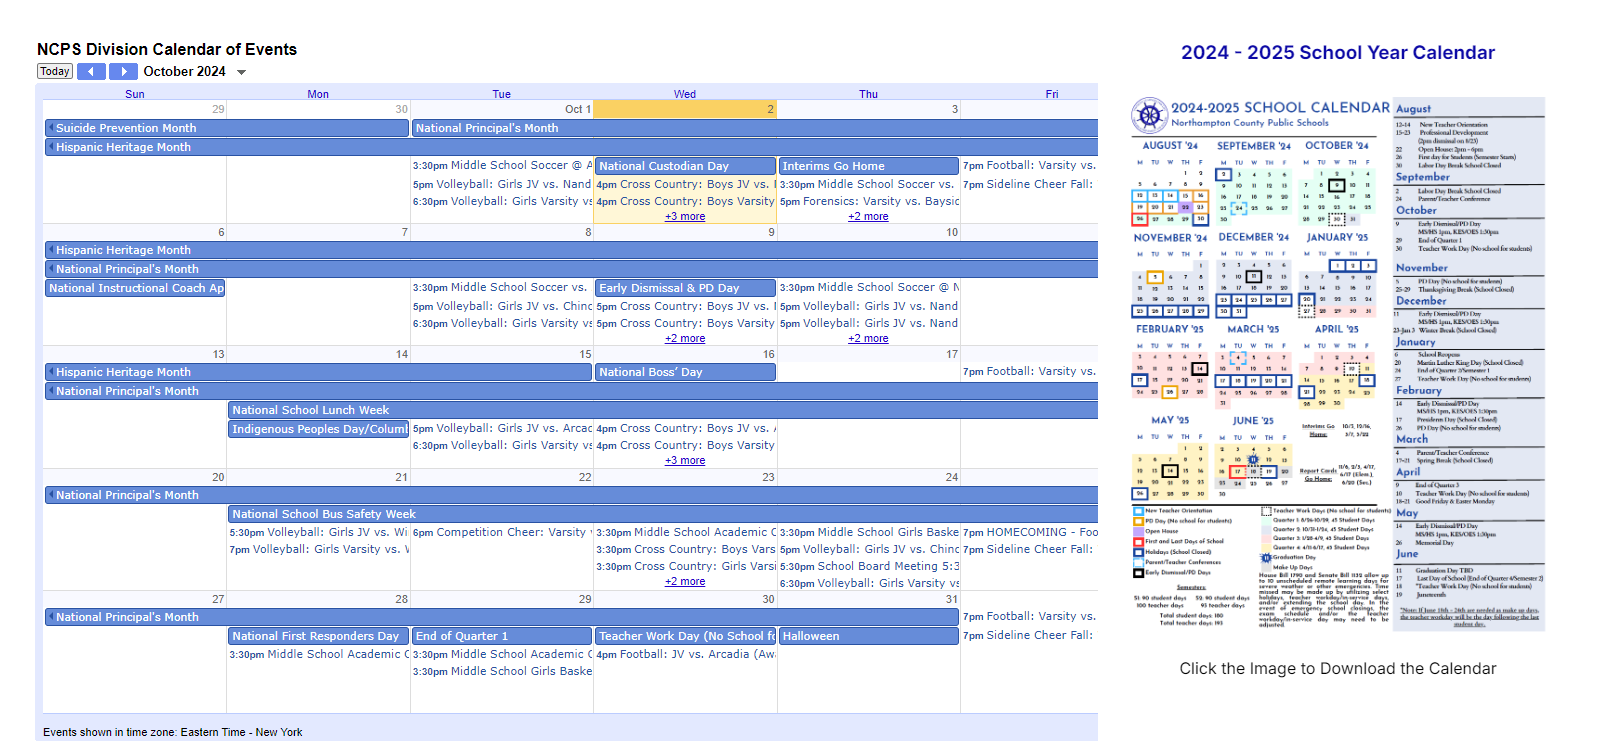
Task: Open National First Responders Day event
Action: tap(318, 636)
